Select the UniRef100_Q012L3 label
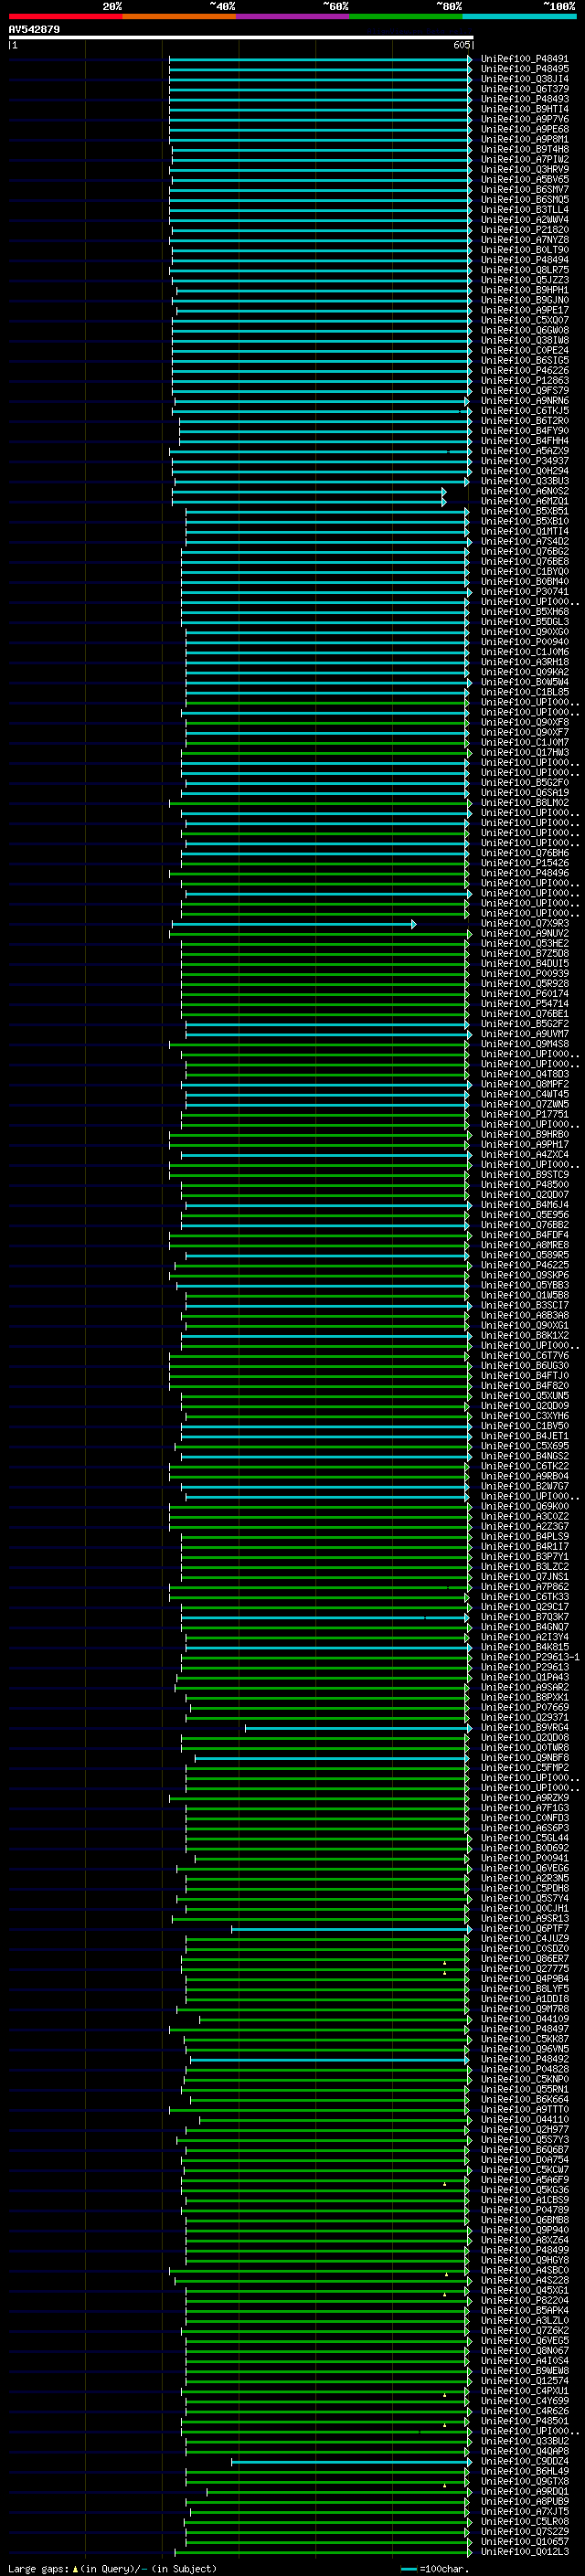 [x=525, y=2551]
